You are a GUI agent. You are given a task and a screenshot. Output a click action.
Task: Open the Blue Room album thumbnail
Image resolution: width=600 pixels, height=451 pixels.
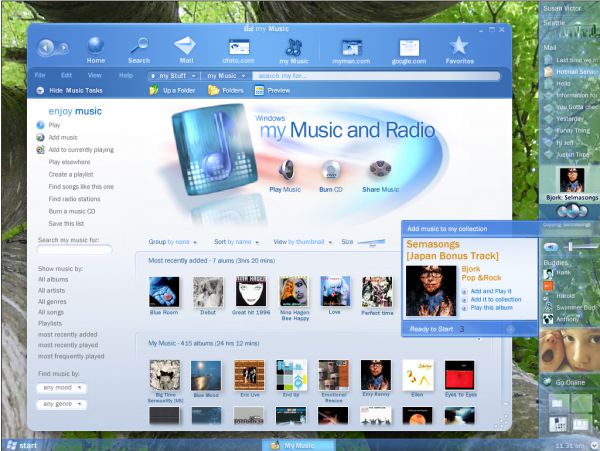pyautogui.click(x=164, y=292)
